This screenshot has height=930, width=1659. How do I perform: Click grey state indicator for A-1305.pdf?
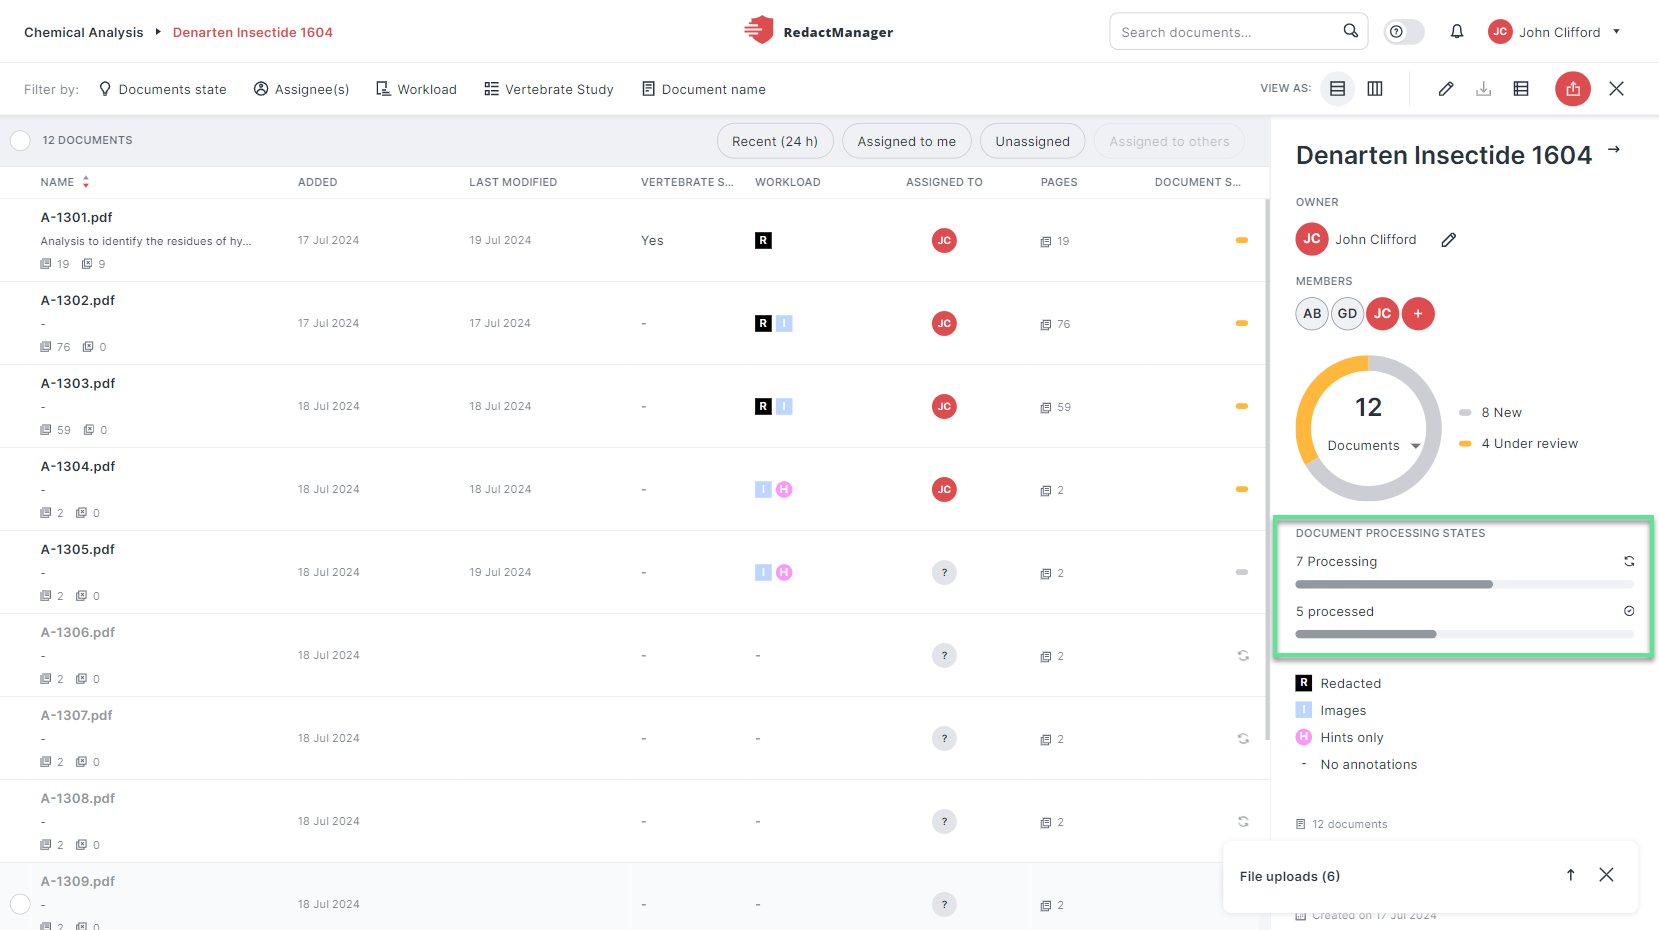click(x=1242, y=572)
